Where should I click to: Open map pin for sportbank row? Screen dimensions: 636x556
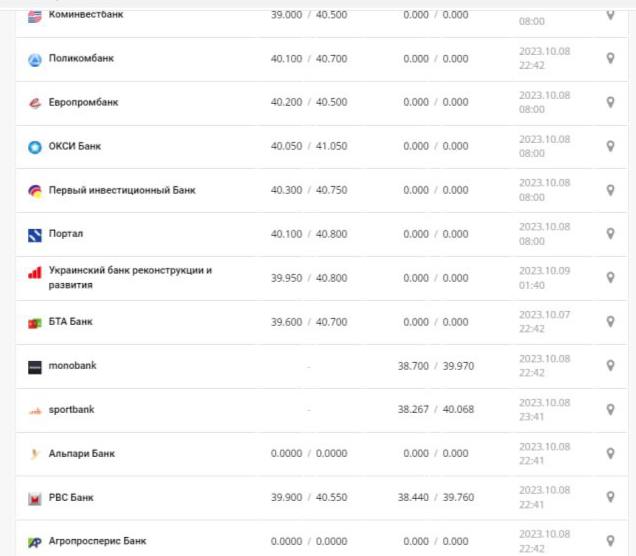(x=610, y=410)
